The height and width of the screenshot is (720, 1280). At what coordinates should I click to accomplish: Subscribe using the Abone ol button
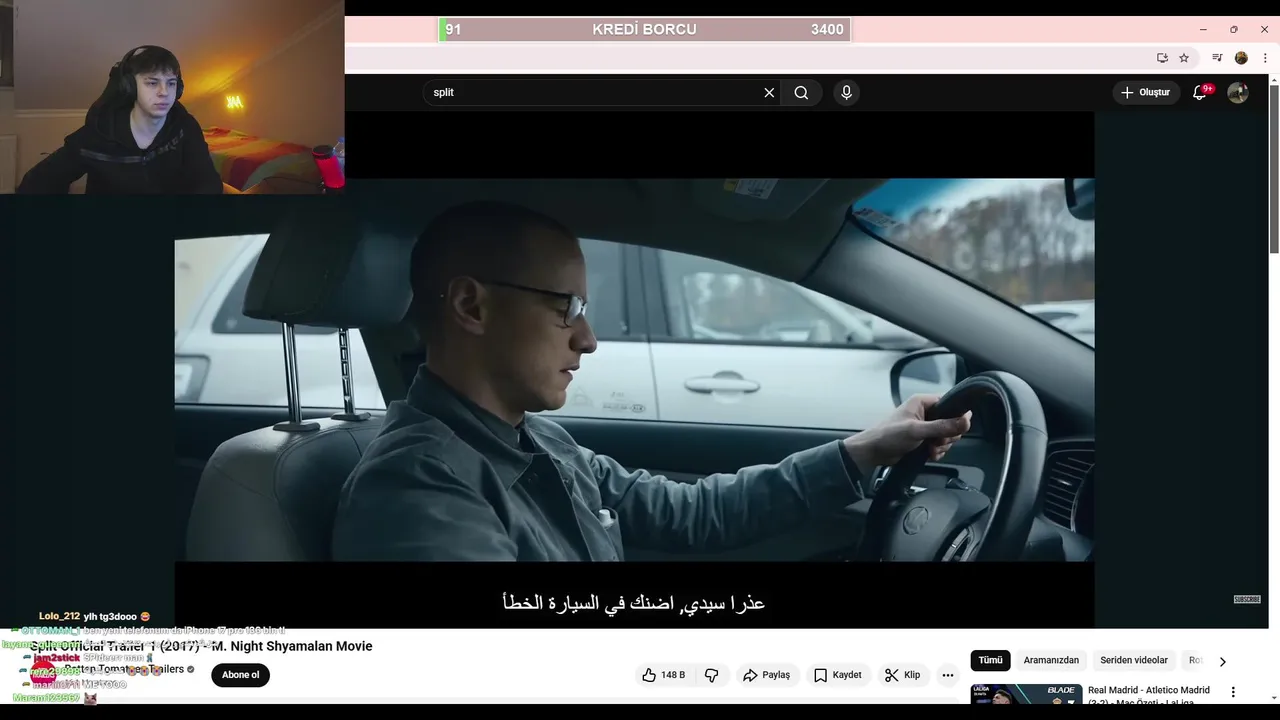[x=240, y=675]
